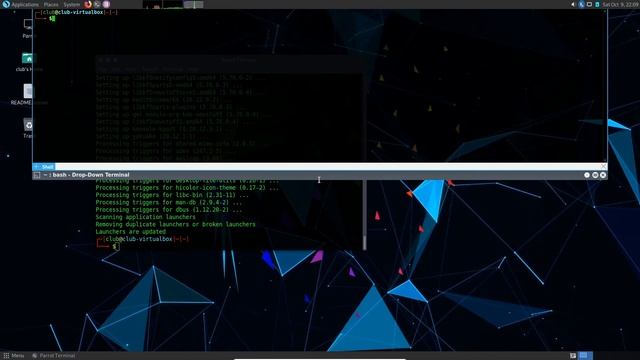640x360 pixels.
Task: Open the System menu
Action: (x=71, y=4)
